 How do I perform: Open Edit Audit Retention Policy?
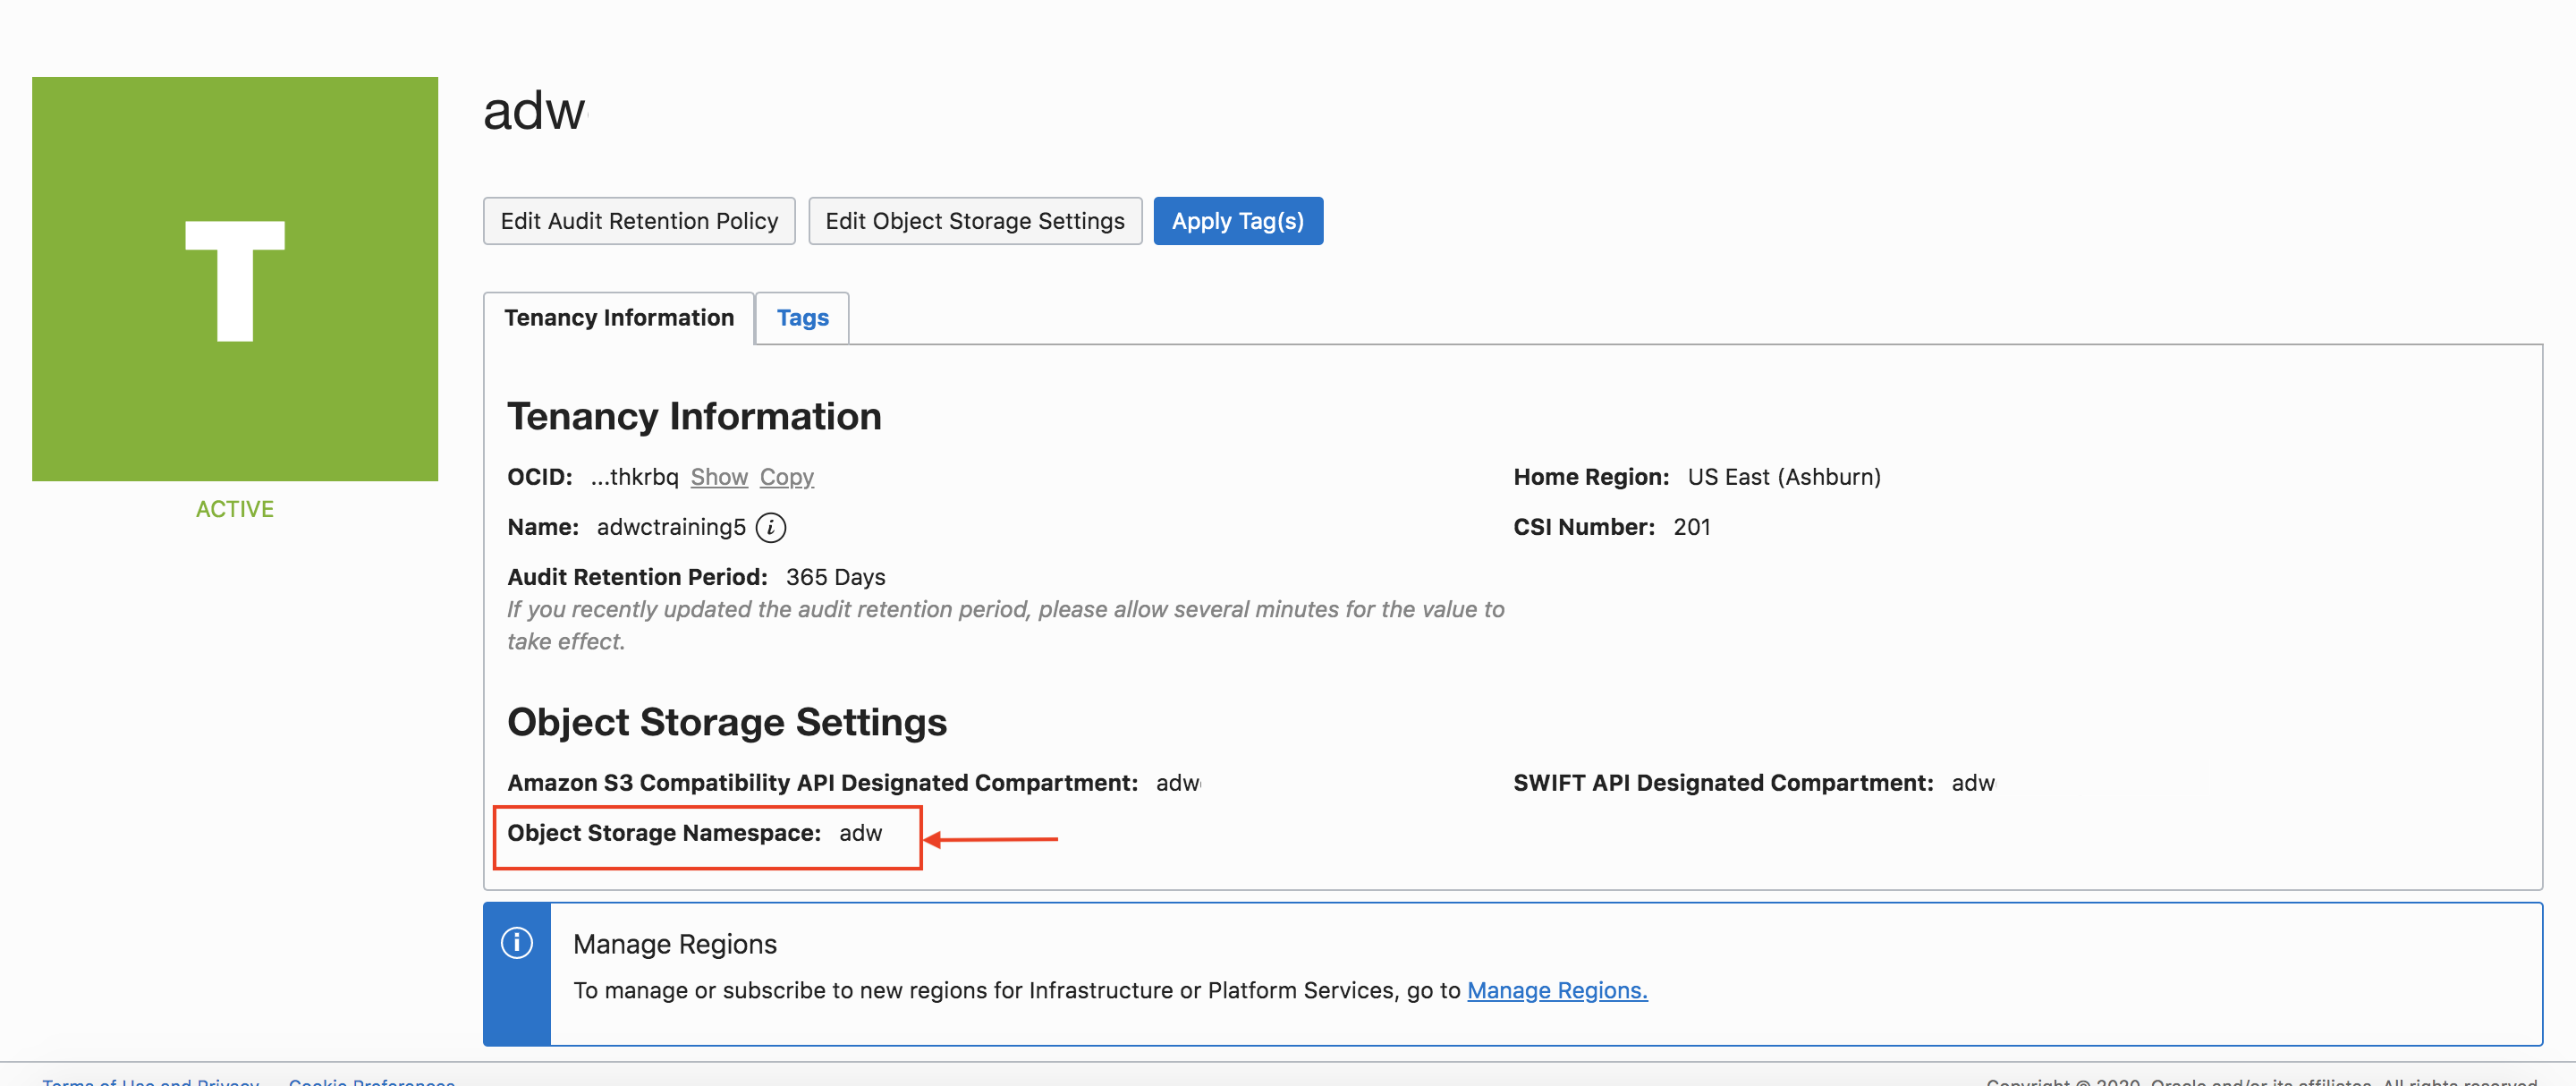tap(639, 221)
